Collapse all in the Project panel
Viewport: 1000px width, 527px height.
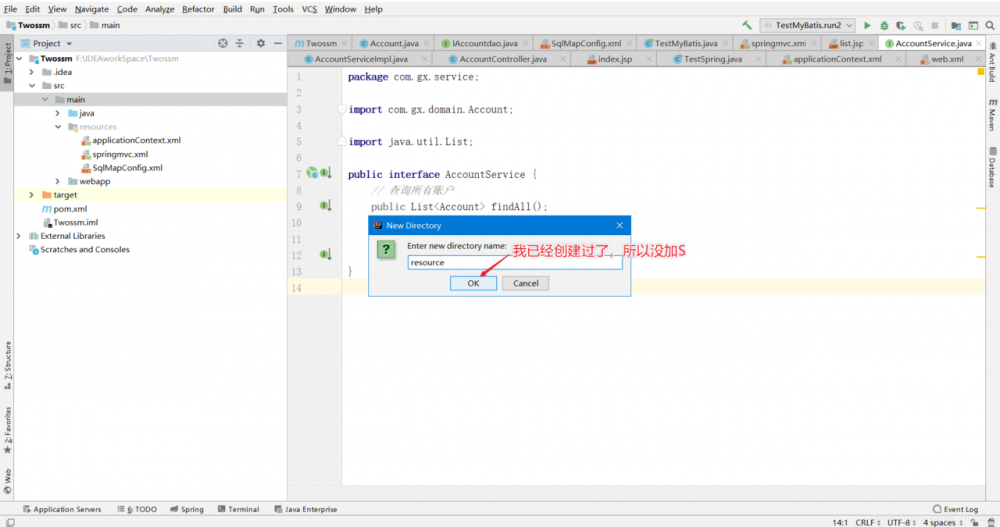pyautogui.click(x=240, y=44)
